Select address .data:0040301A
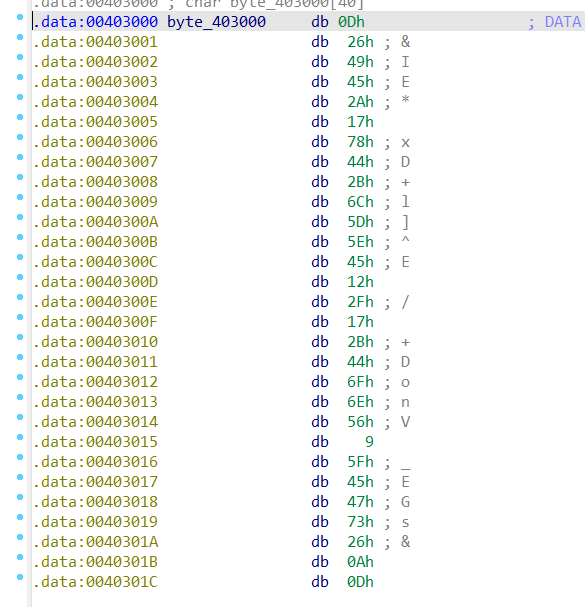 pyautogui.click(x=95, y=542)
